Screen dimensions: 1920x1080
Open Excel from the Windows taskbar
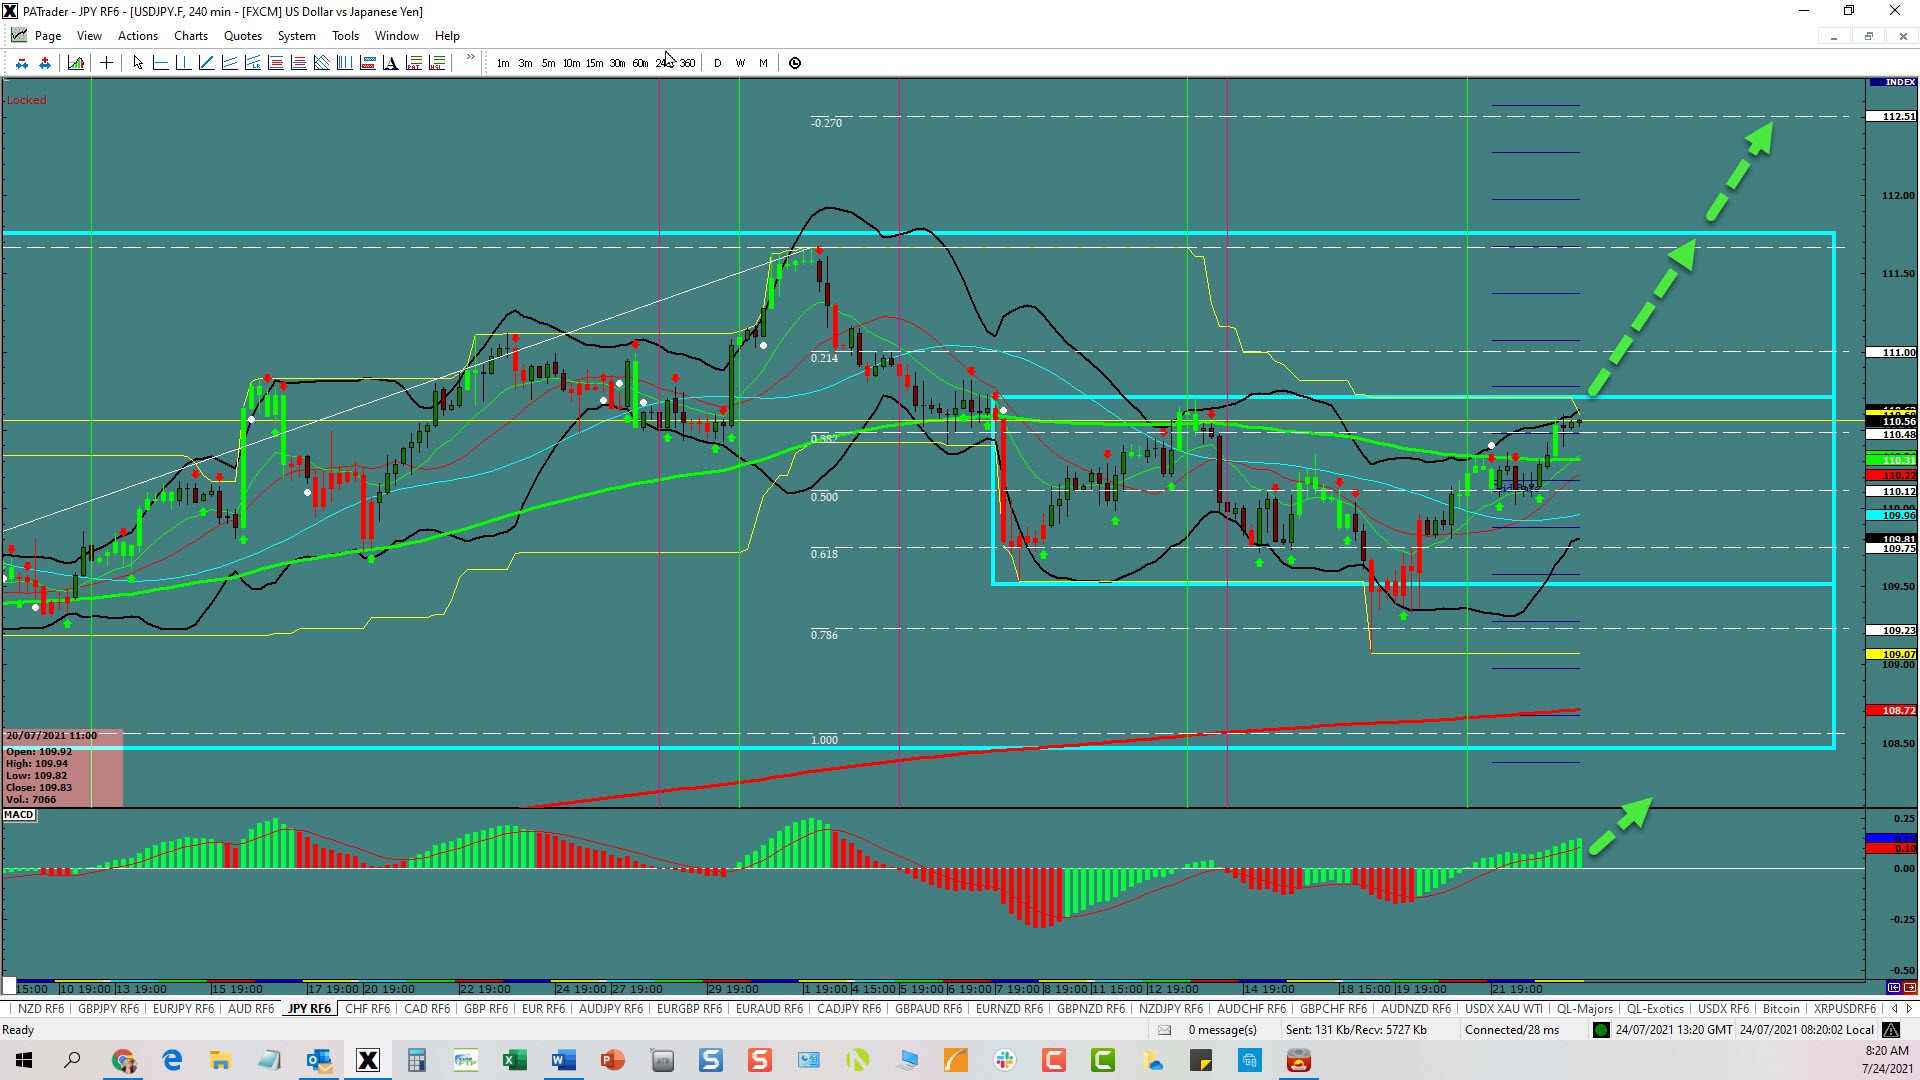515,1060
